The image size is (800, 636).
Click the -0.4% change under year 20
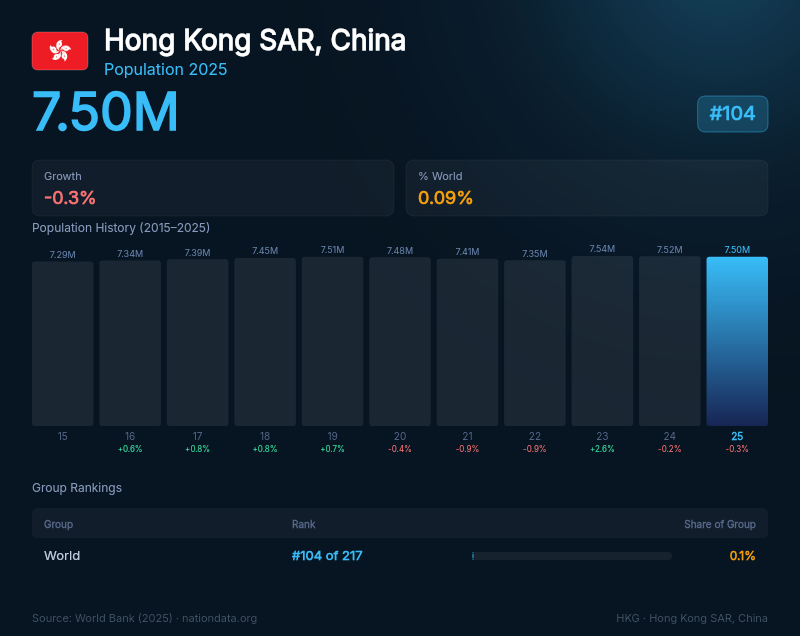400,449
